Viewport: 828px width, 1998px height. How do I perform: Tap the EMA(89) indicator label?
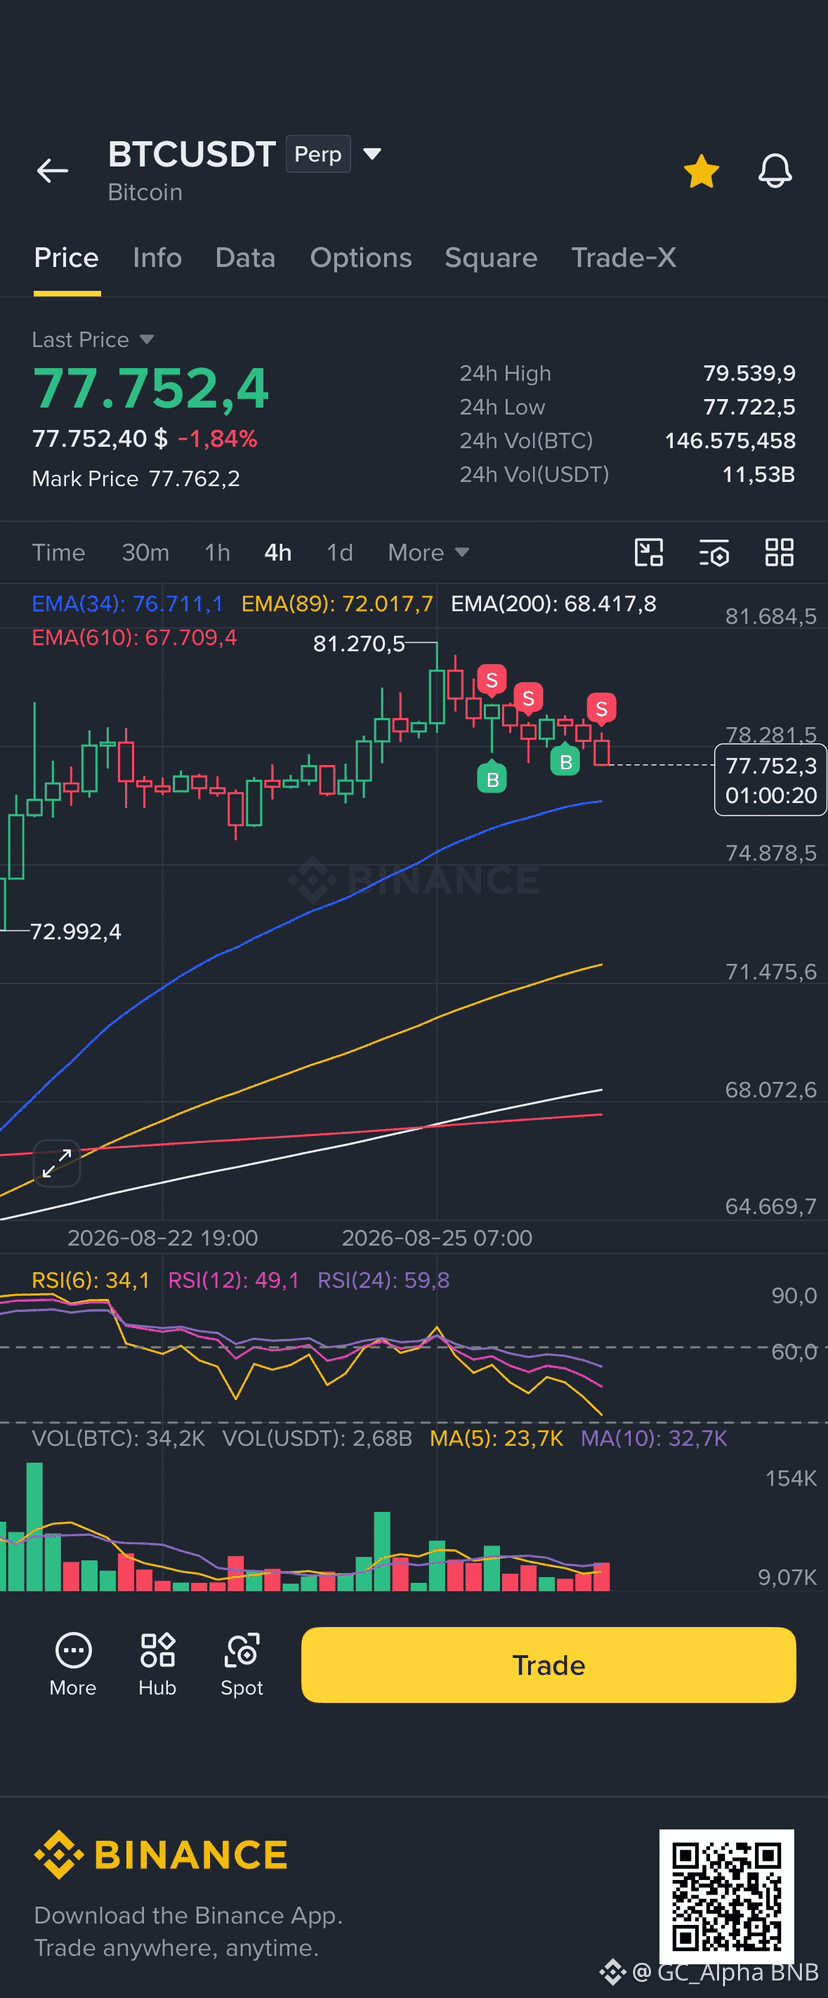point(337,604)
